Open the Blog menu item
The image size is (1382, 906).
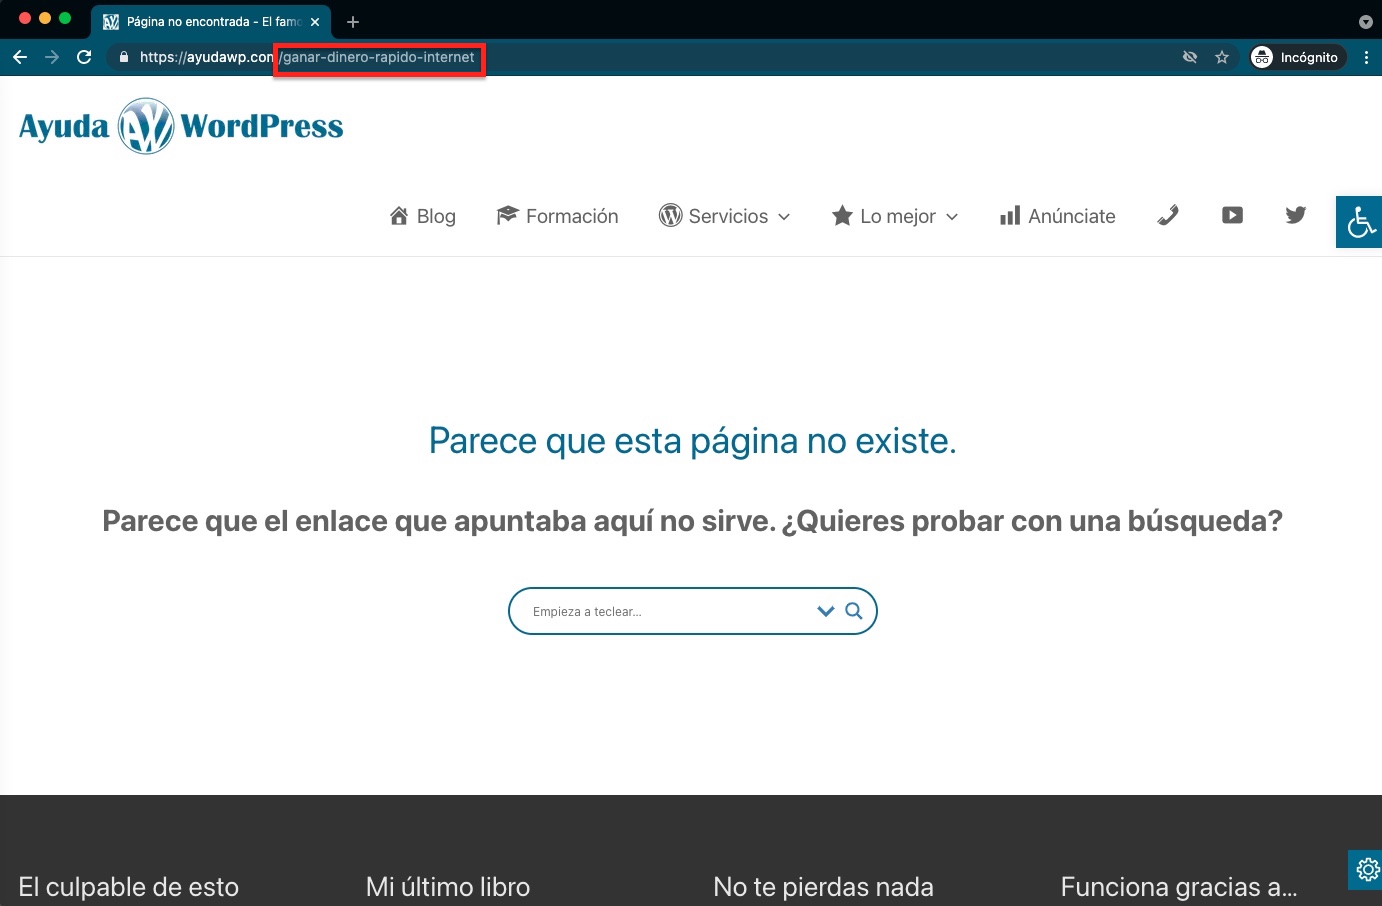click(x=423, y=216)
